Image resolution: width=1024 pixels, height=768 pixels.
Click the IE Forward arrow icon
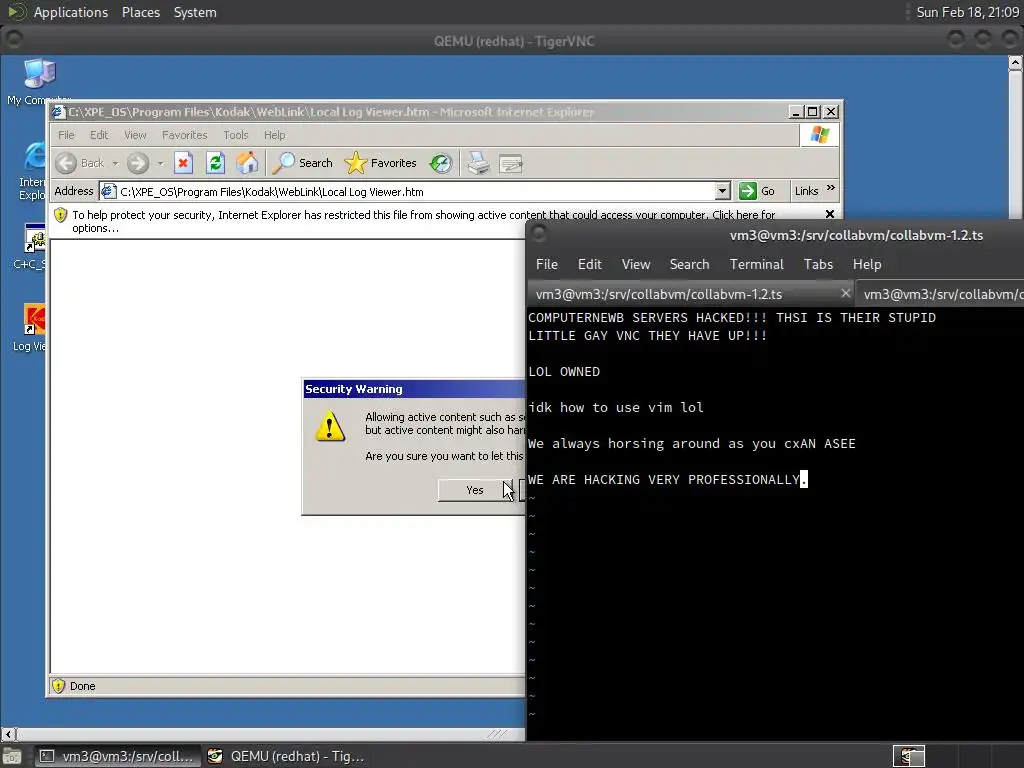tap(138, 163)
